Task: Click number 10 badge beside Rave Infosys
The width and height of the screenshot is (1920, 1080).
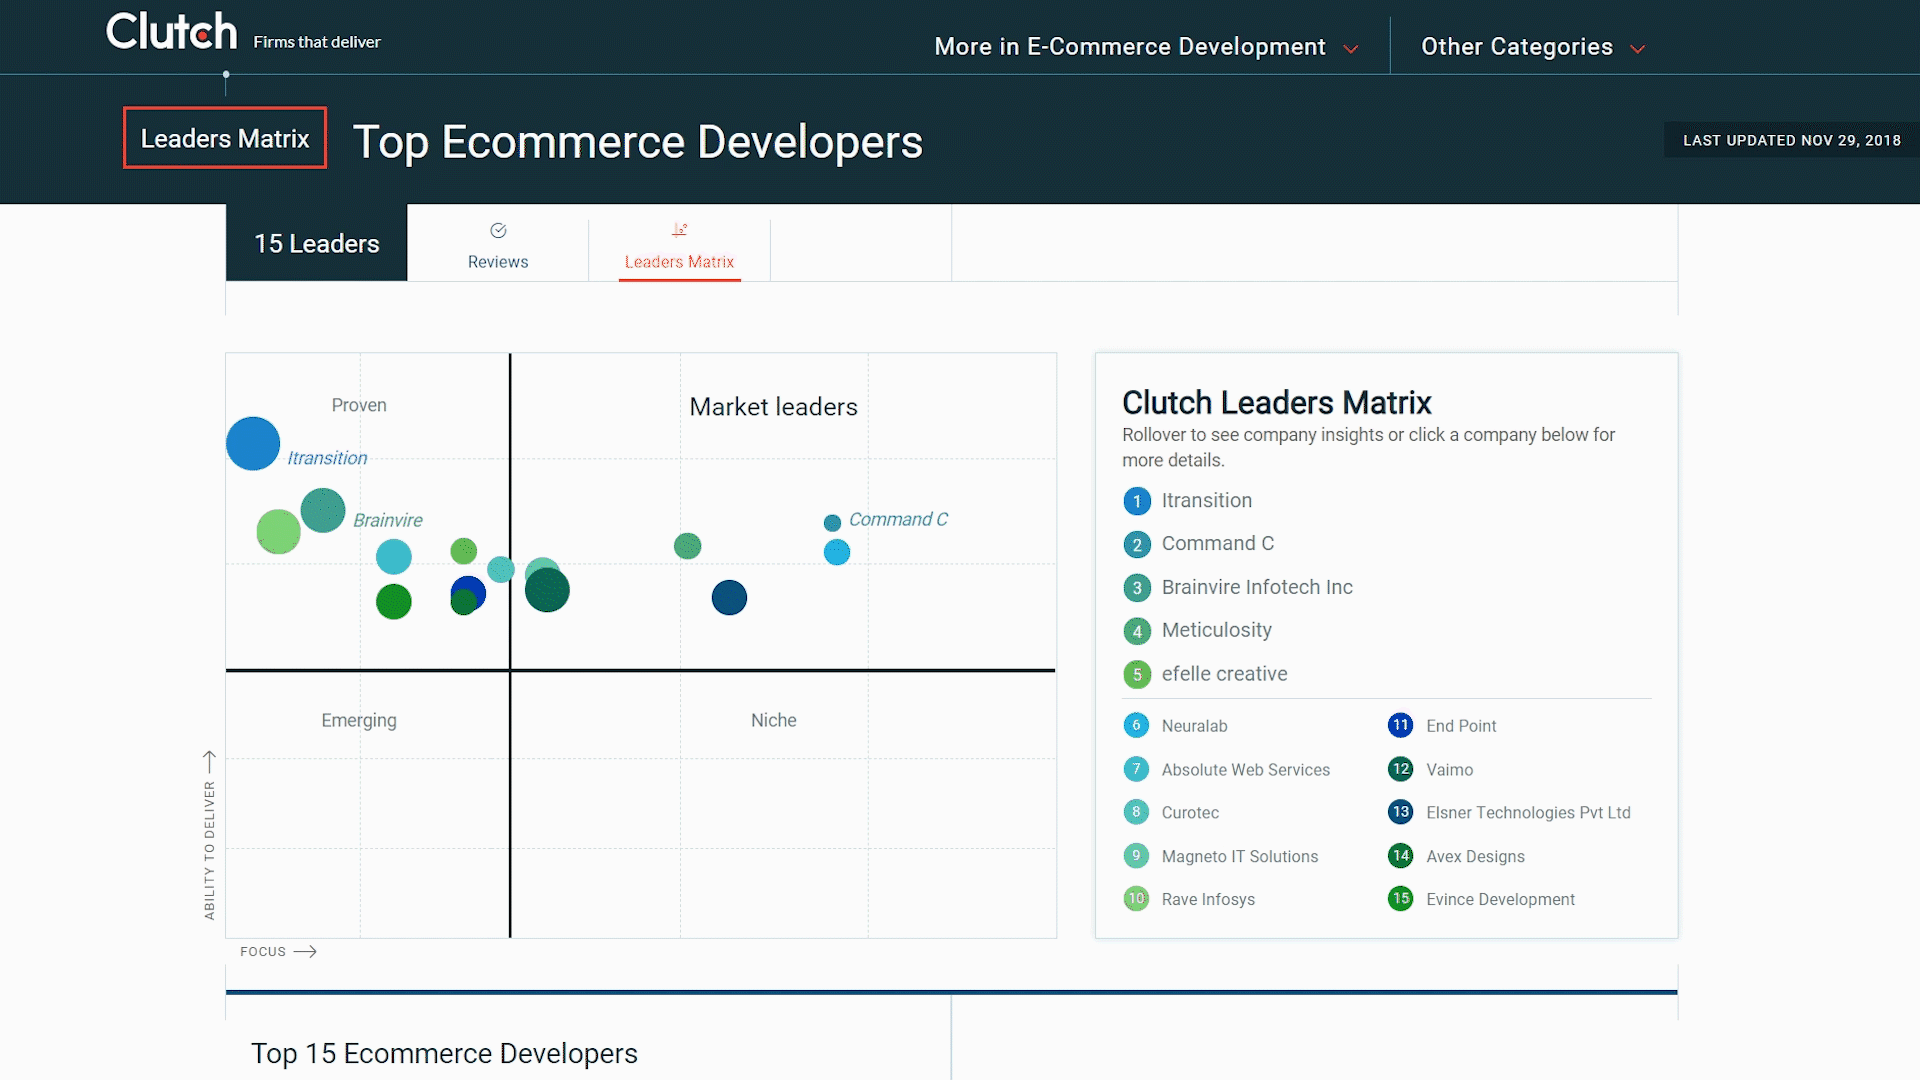Action: [x=1136, y=899]
